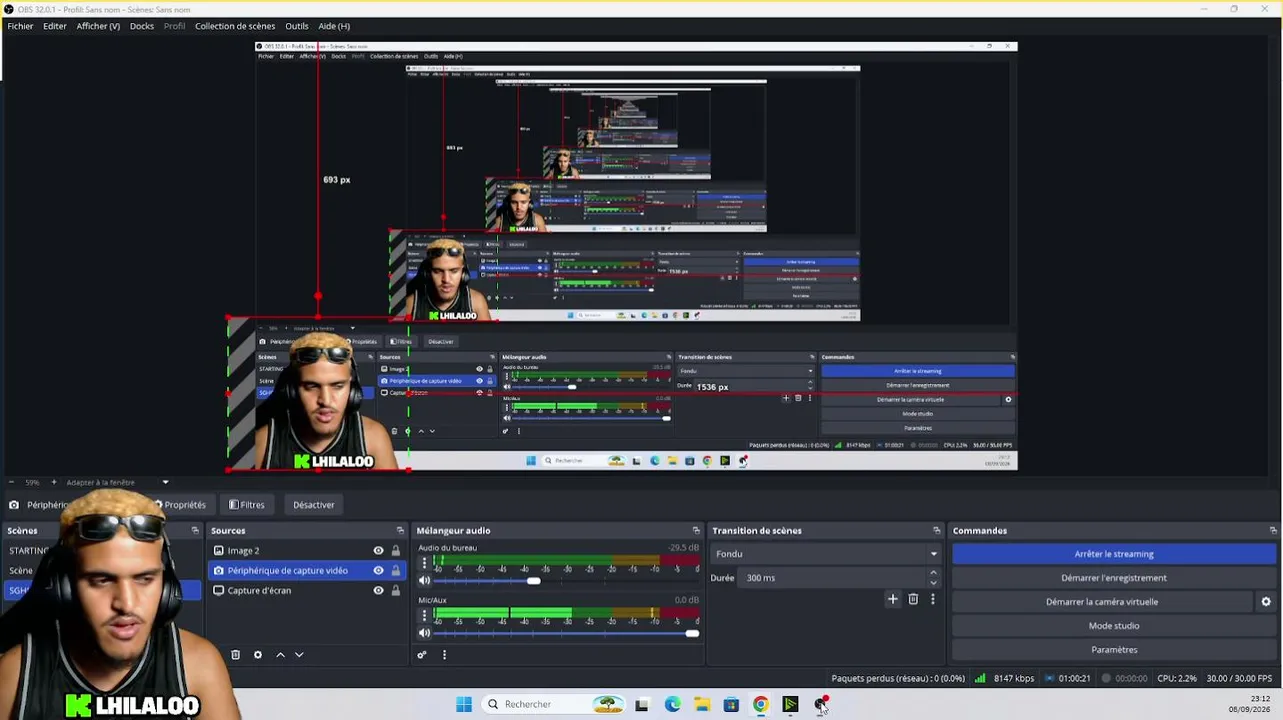The image size is (1283, 720).
Task: Open Fondu transition dropdown
Action: 826,554
